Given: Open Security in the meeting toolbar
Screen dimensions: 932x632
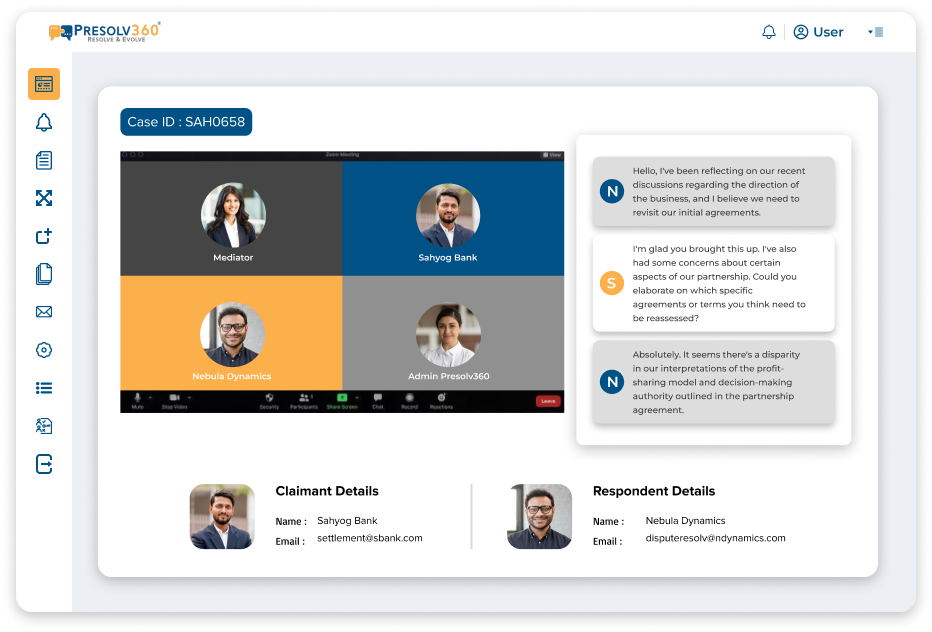Looking at the screenshot, I should click(x=269, y=401).
